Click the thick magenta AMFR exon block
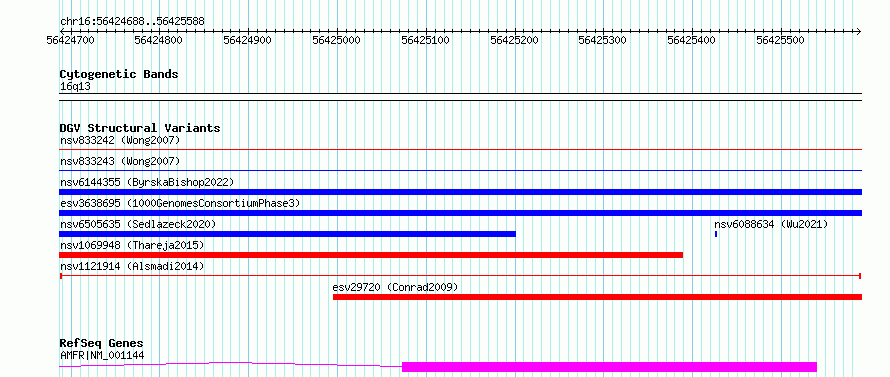The image size is (890, 377). pyautogui.click(x=609, y=367)
